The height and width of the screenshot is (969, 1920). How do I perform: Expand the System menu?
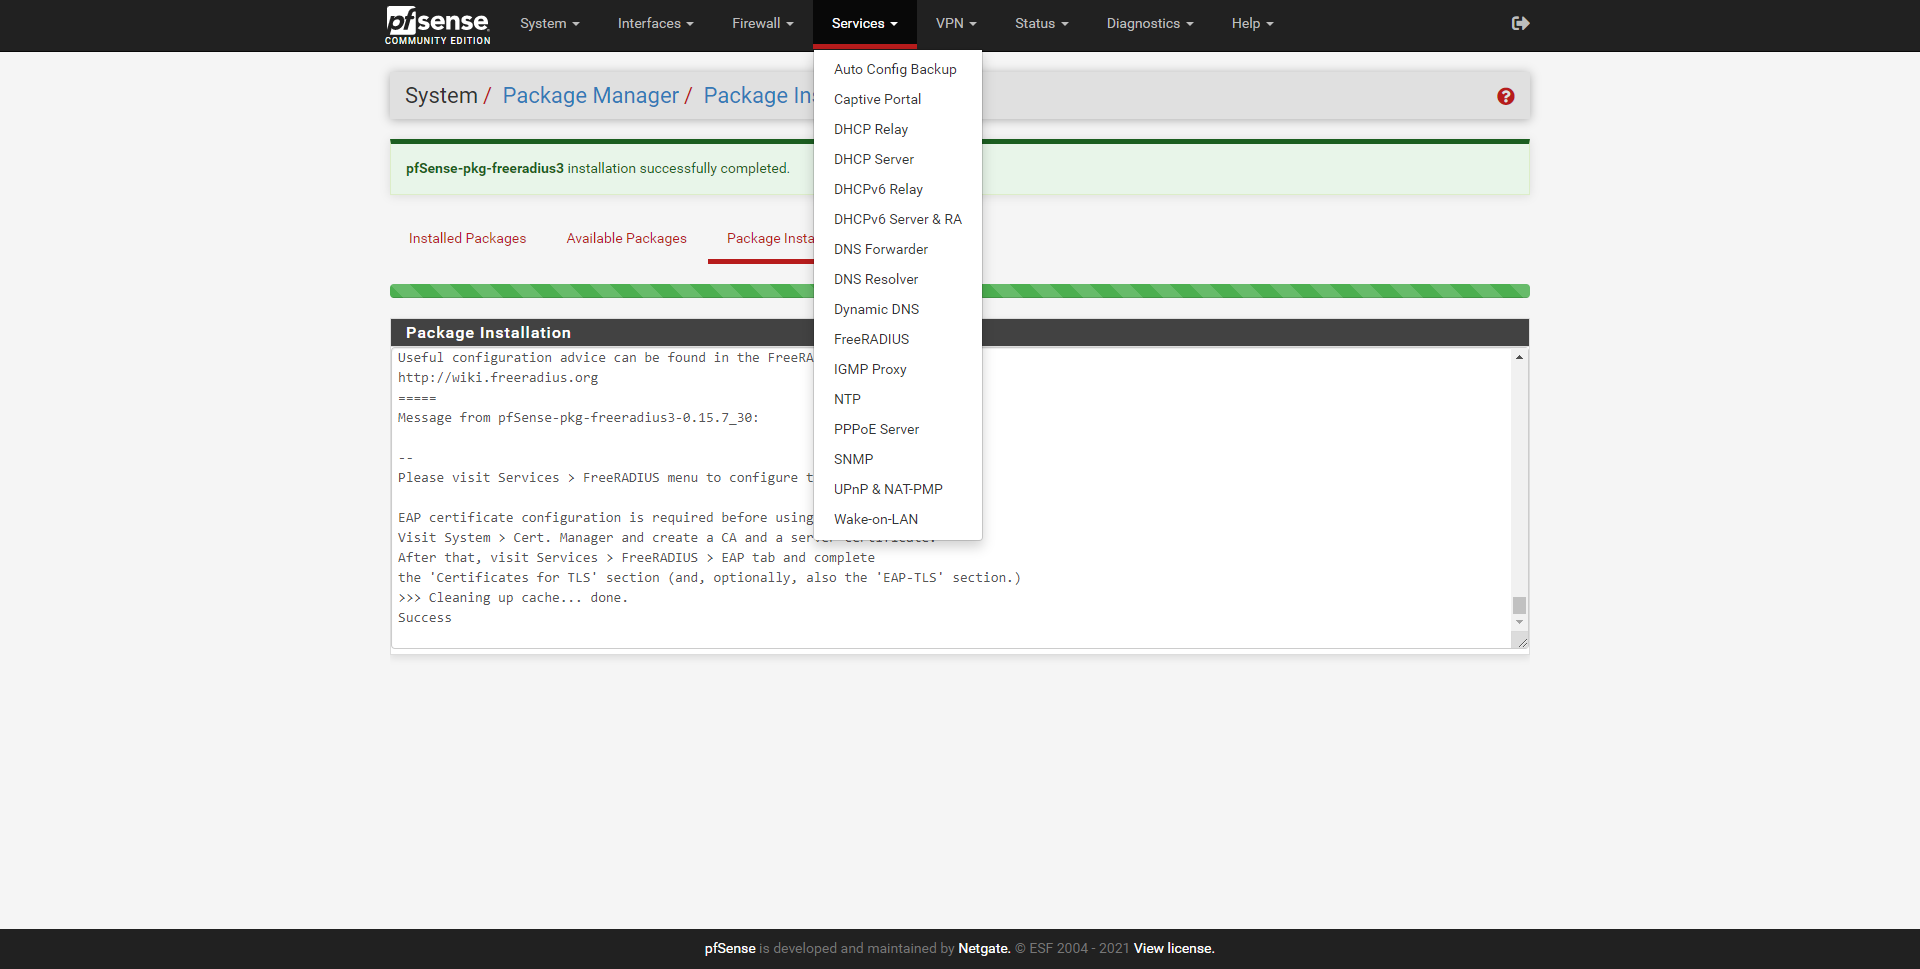pos(549,23)
